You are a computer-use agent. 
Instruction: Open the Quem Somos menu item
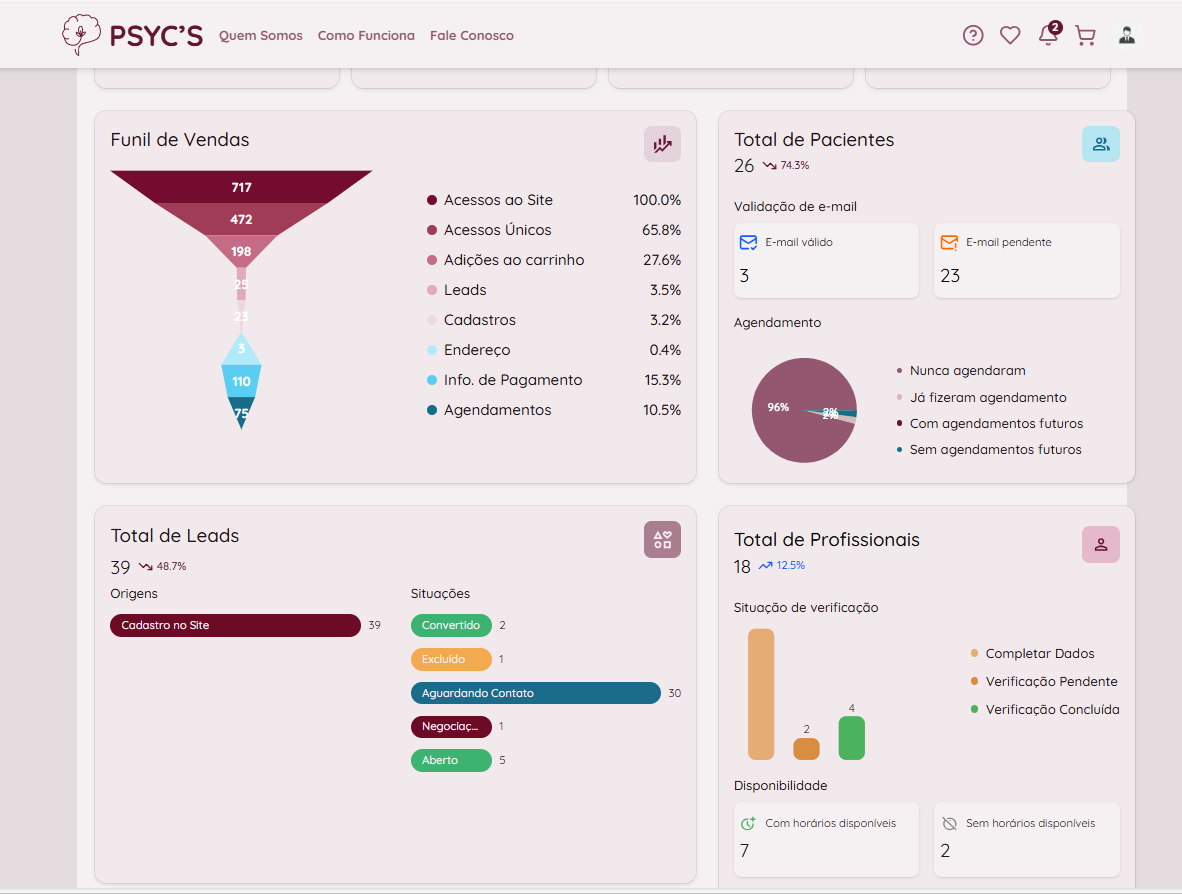coord(261,35)
